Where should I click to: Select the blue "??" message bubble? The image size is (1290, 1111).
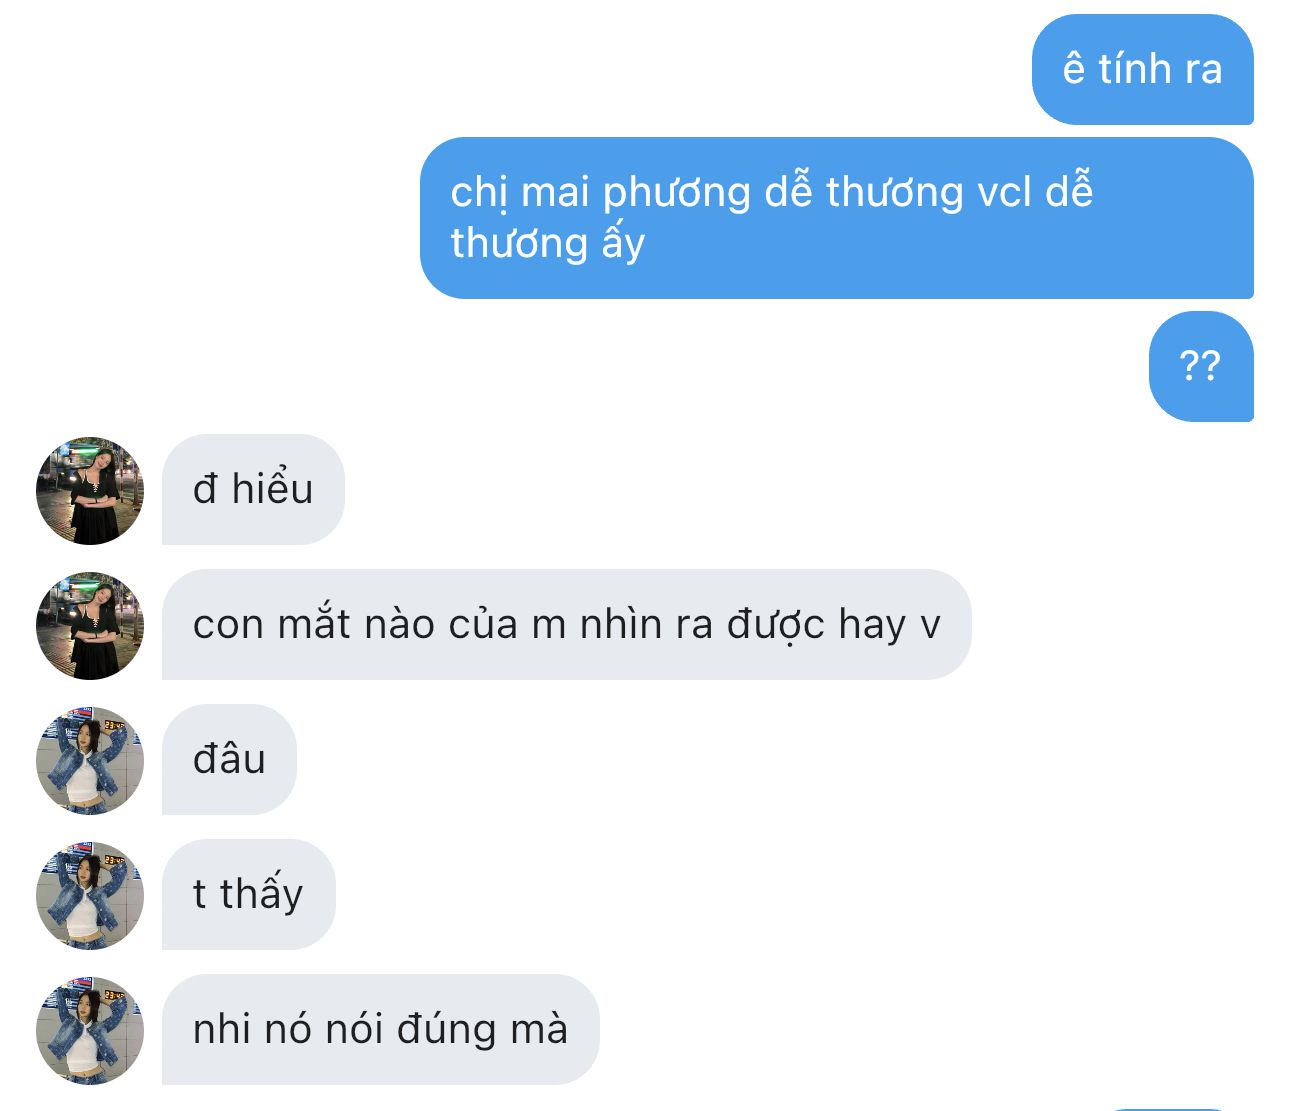pyautogui.click(x=1201, y=367)
